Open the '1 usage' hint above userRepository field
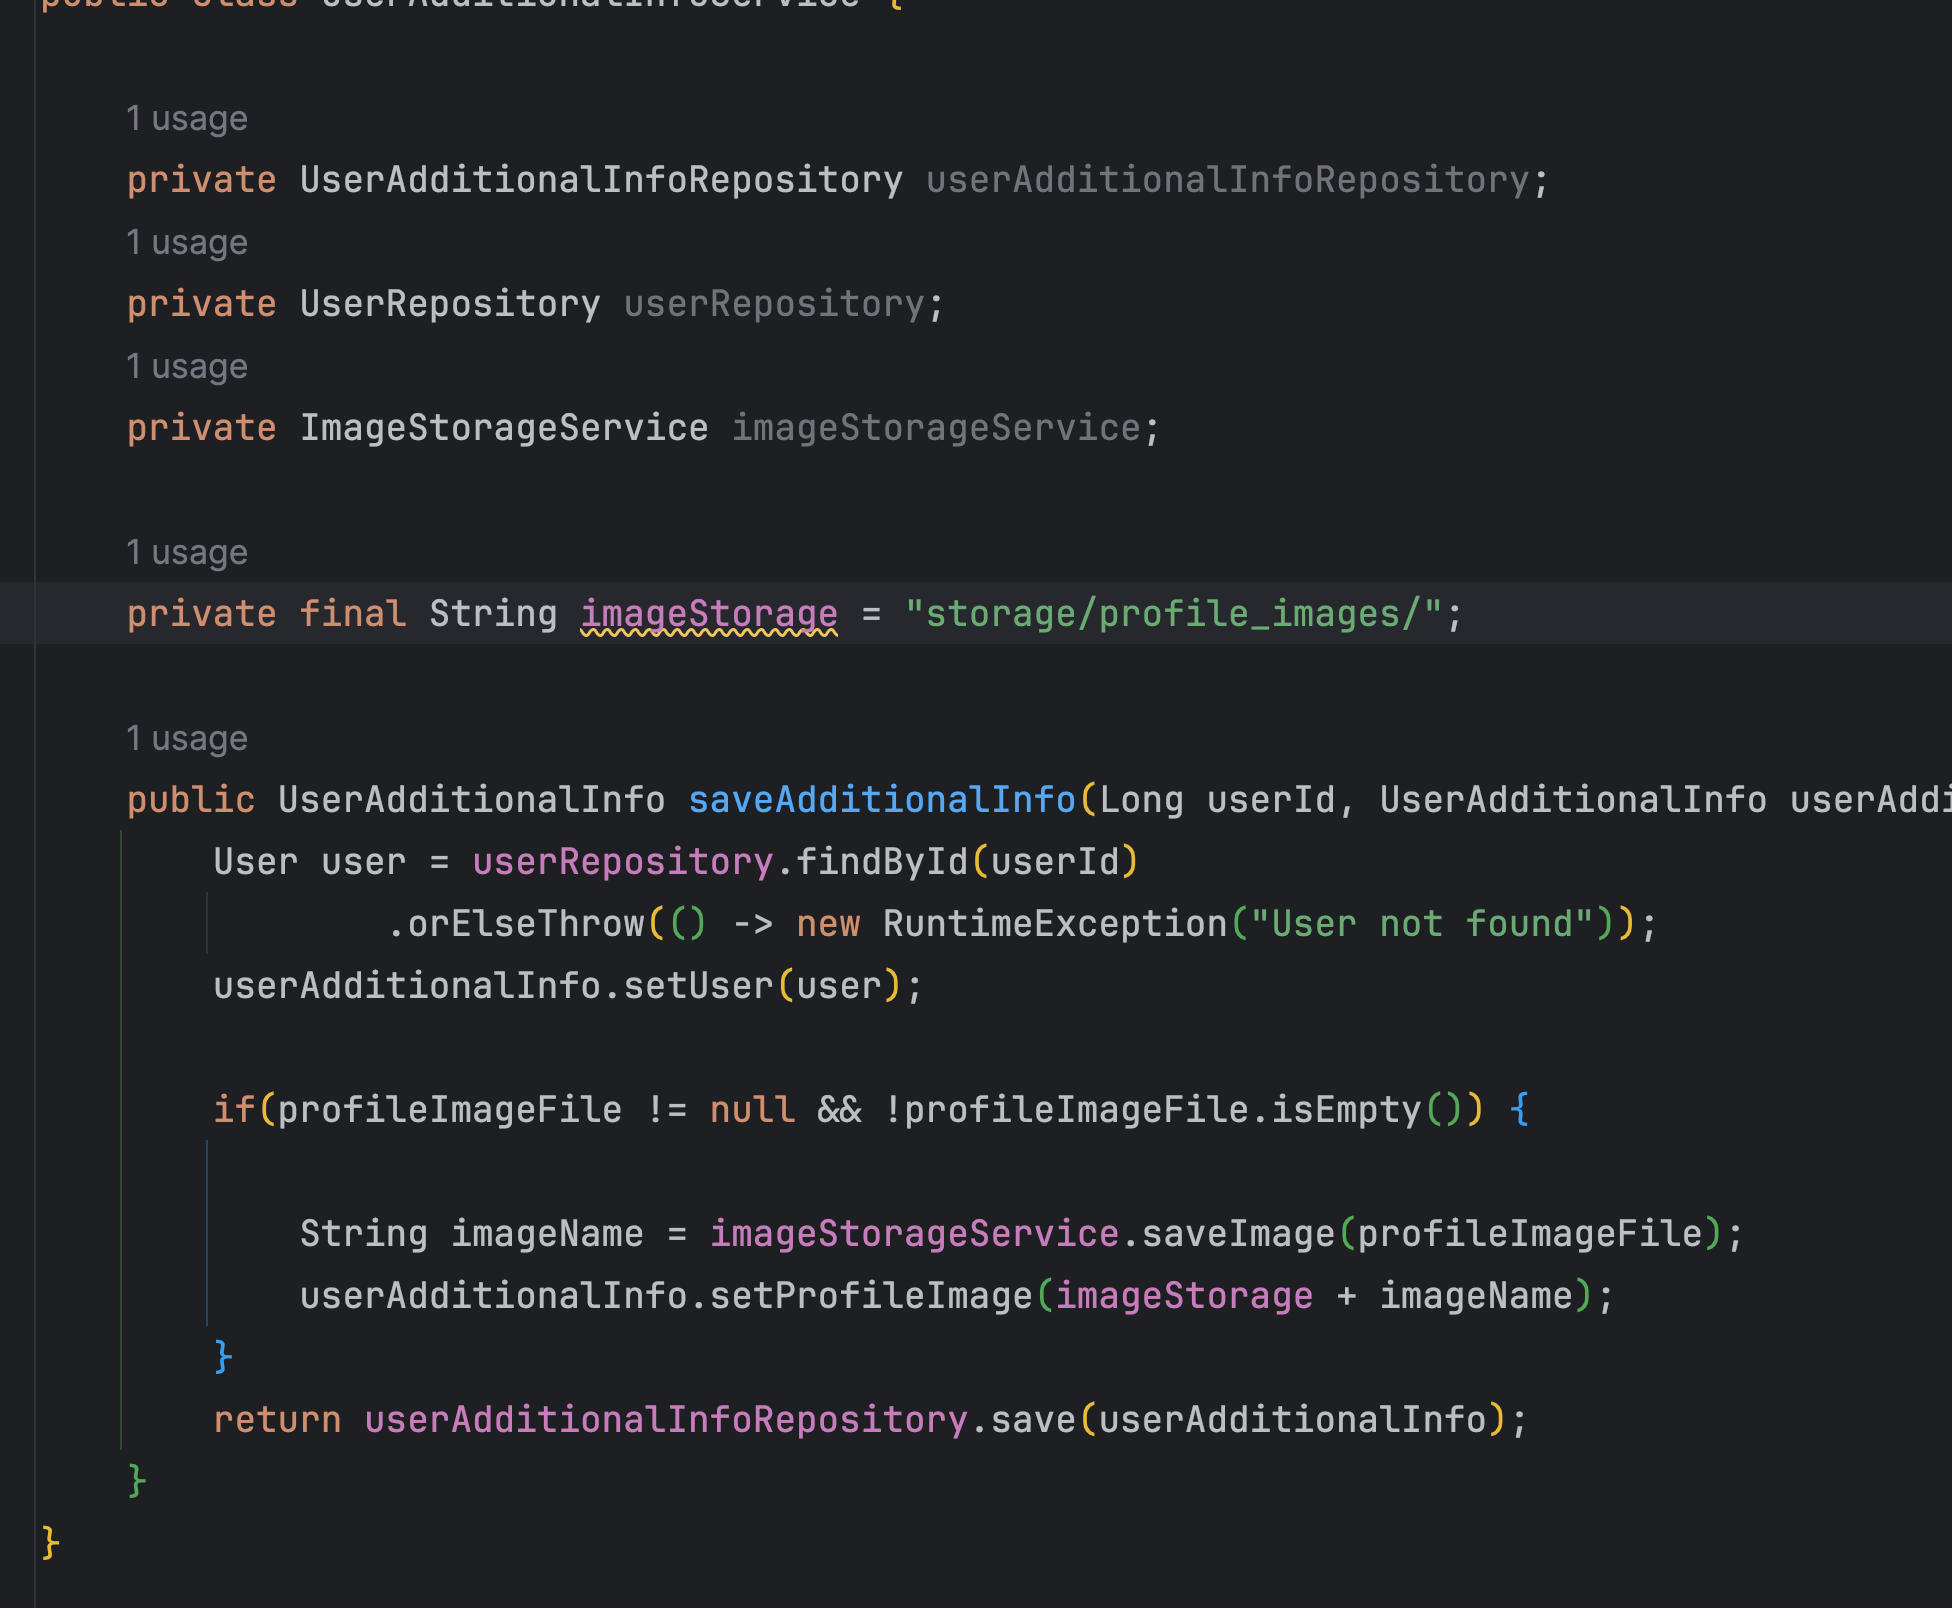The height and width of the screenshot is (1608, 1952). tap(187, 243)
